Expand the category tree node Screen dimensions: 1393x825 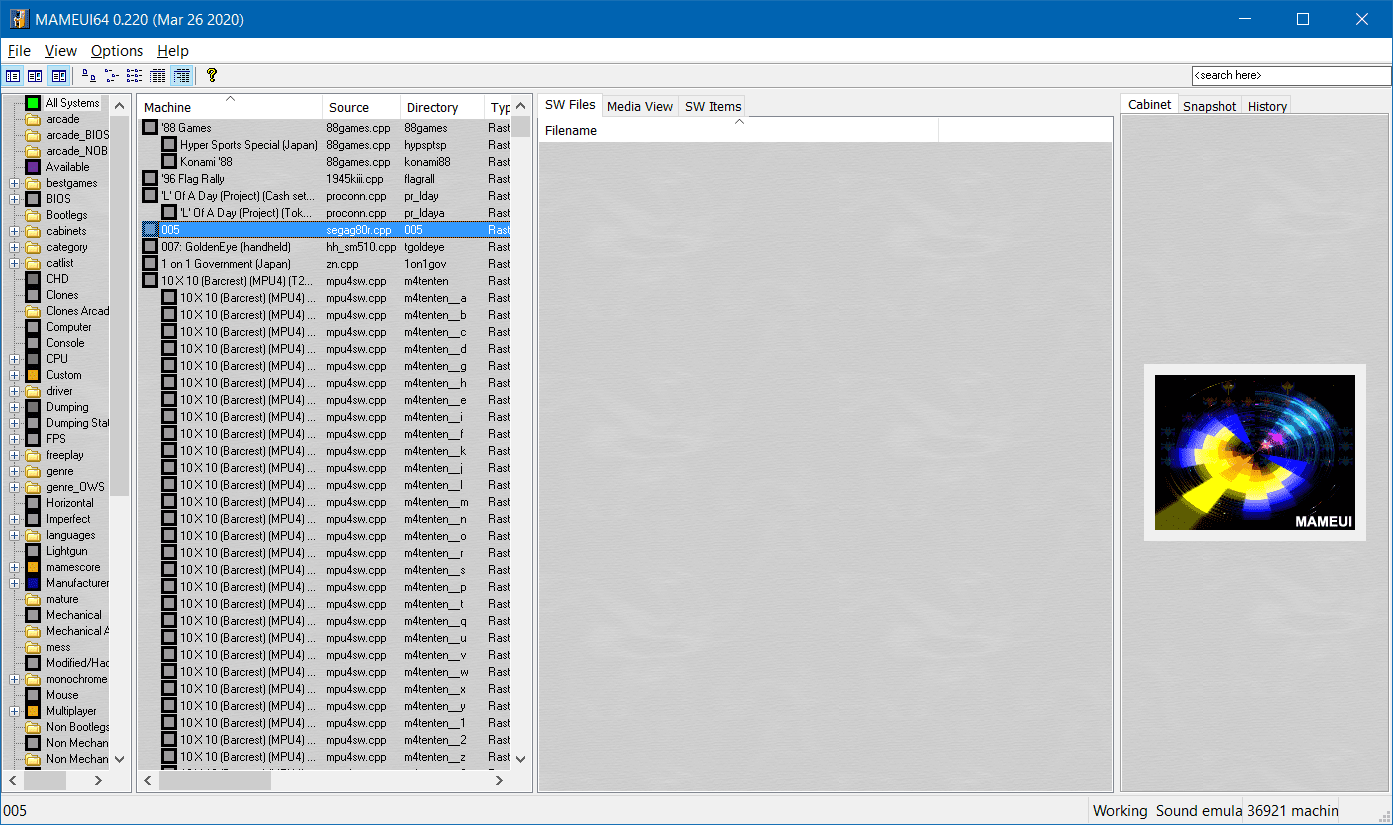pos(14,247)
